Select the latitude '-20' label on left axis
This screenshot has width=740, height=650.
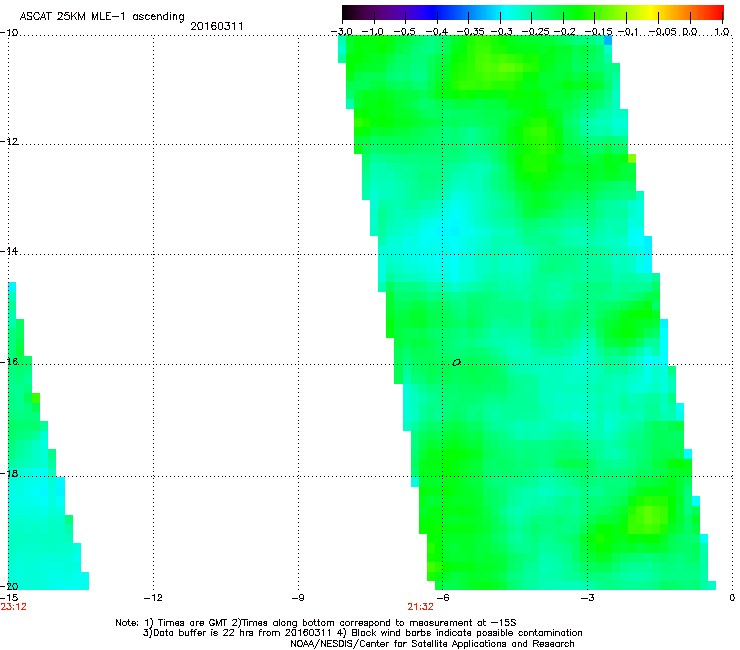(x=9, y=586)
